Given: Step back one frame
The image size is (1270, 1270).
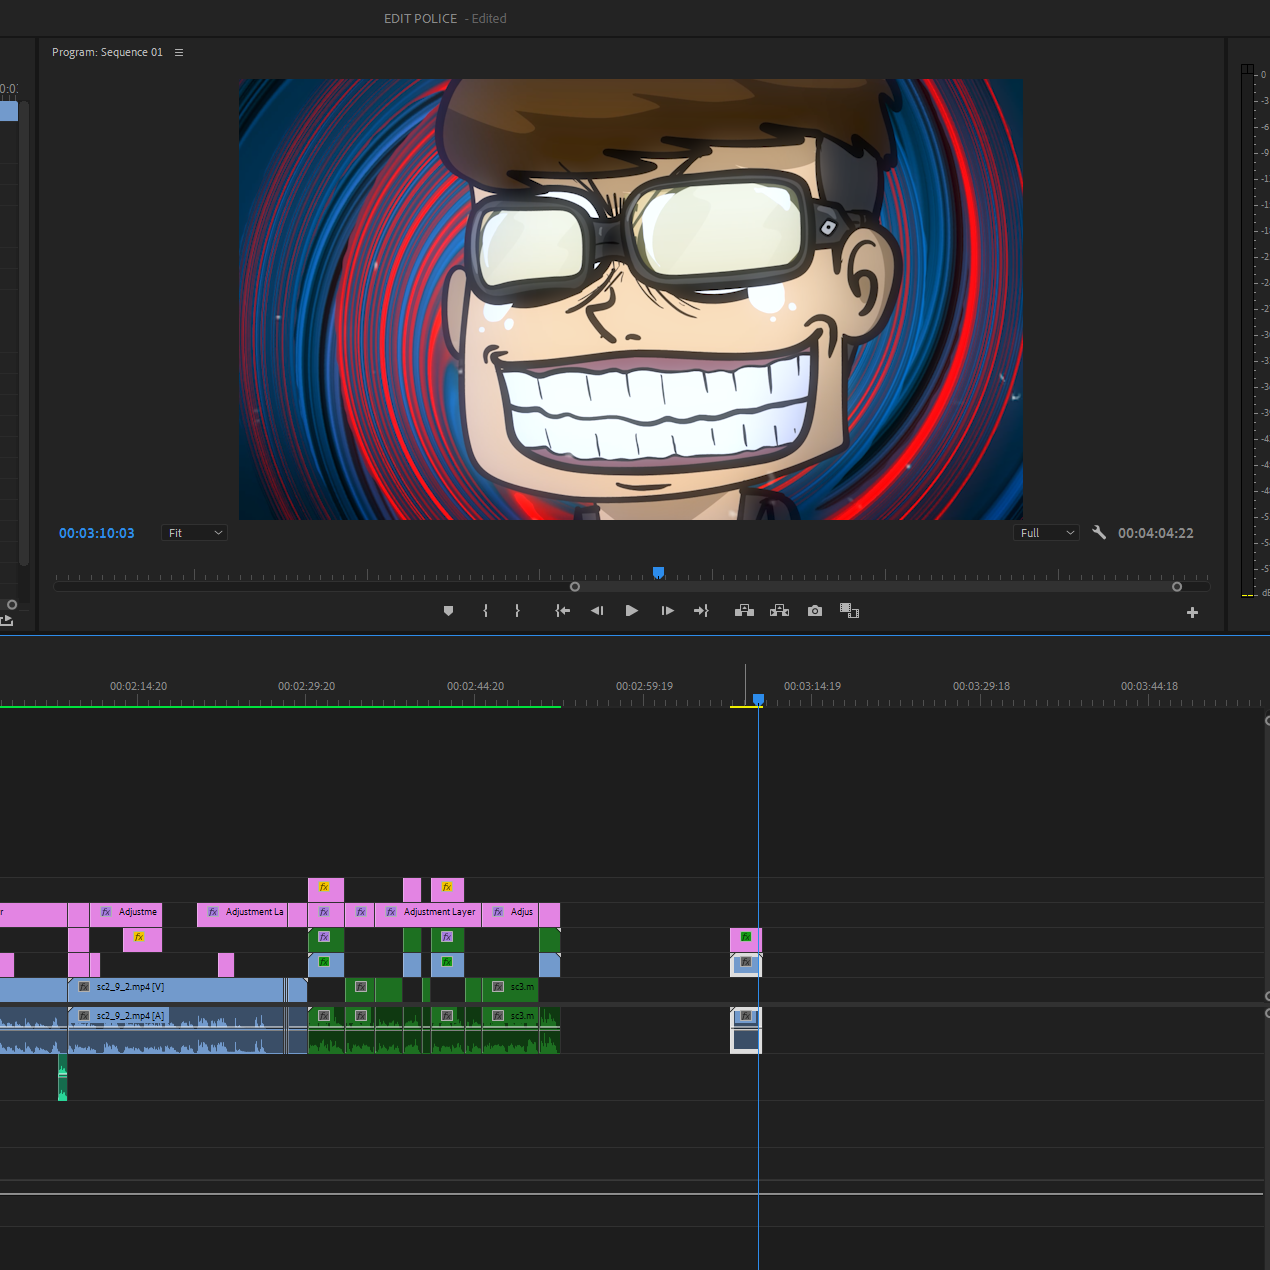Looking at the screenshot, I should (597, 611).
